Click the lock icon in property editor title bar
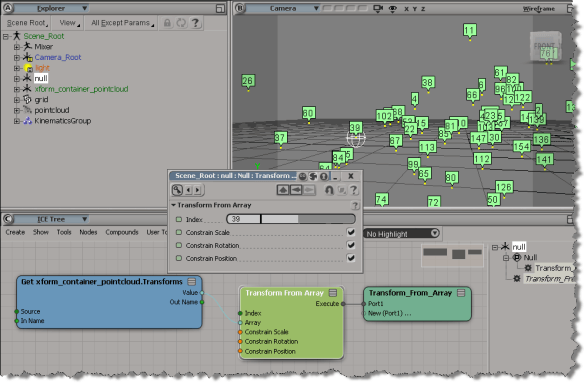This screenshot has height=383, width=584. (324, 176)
